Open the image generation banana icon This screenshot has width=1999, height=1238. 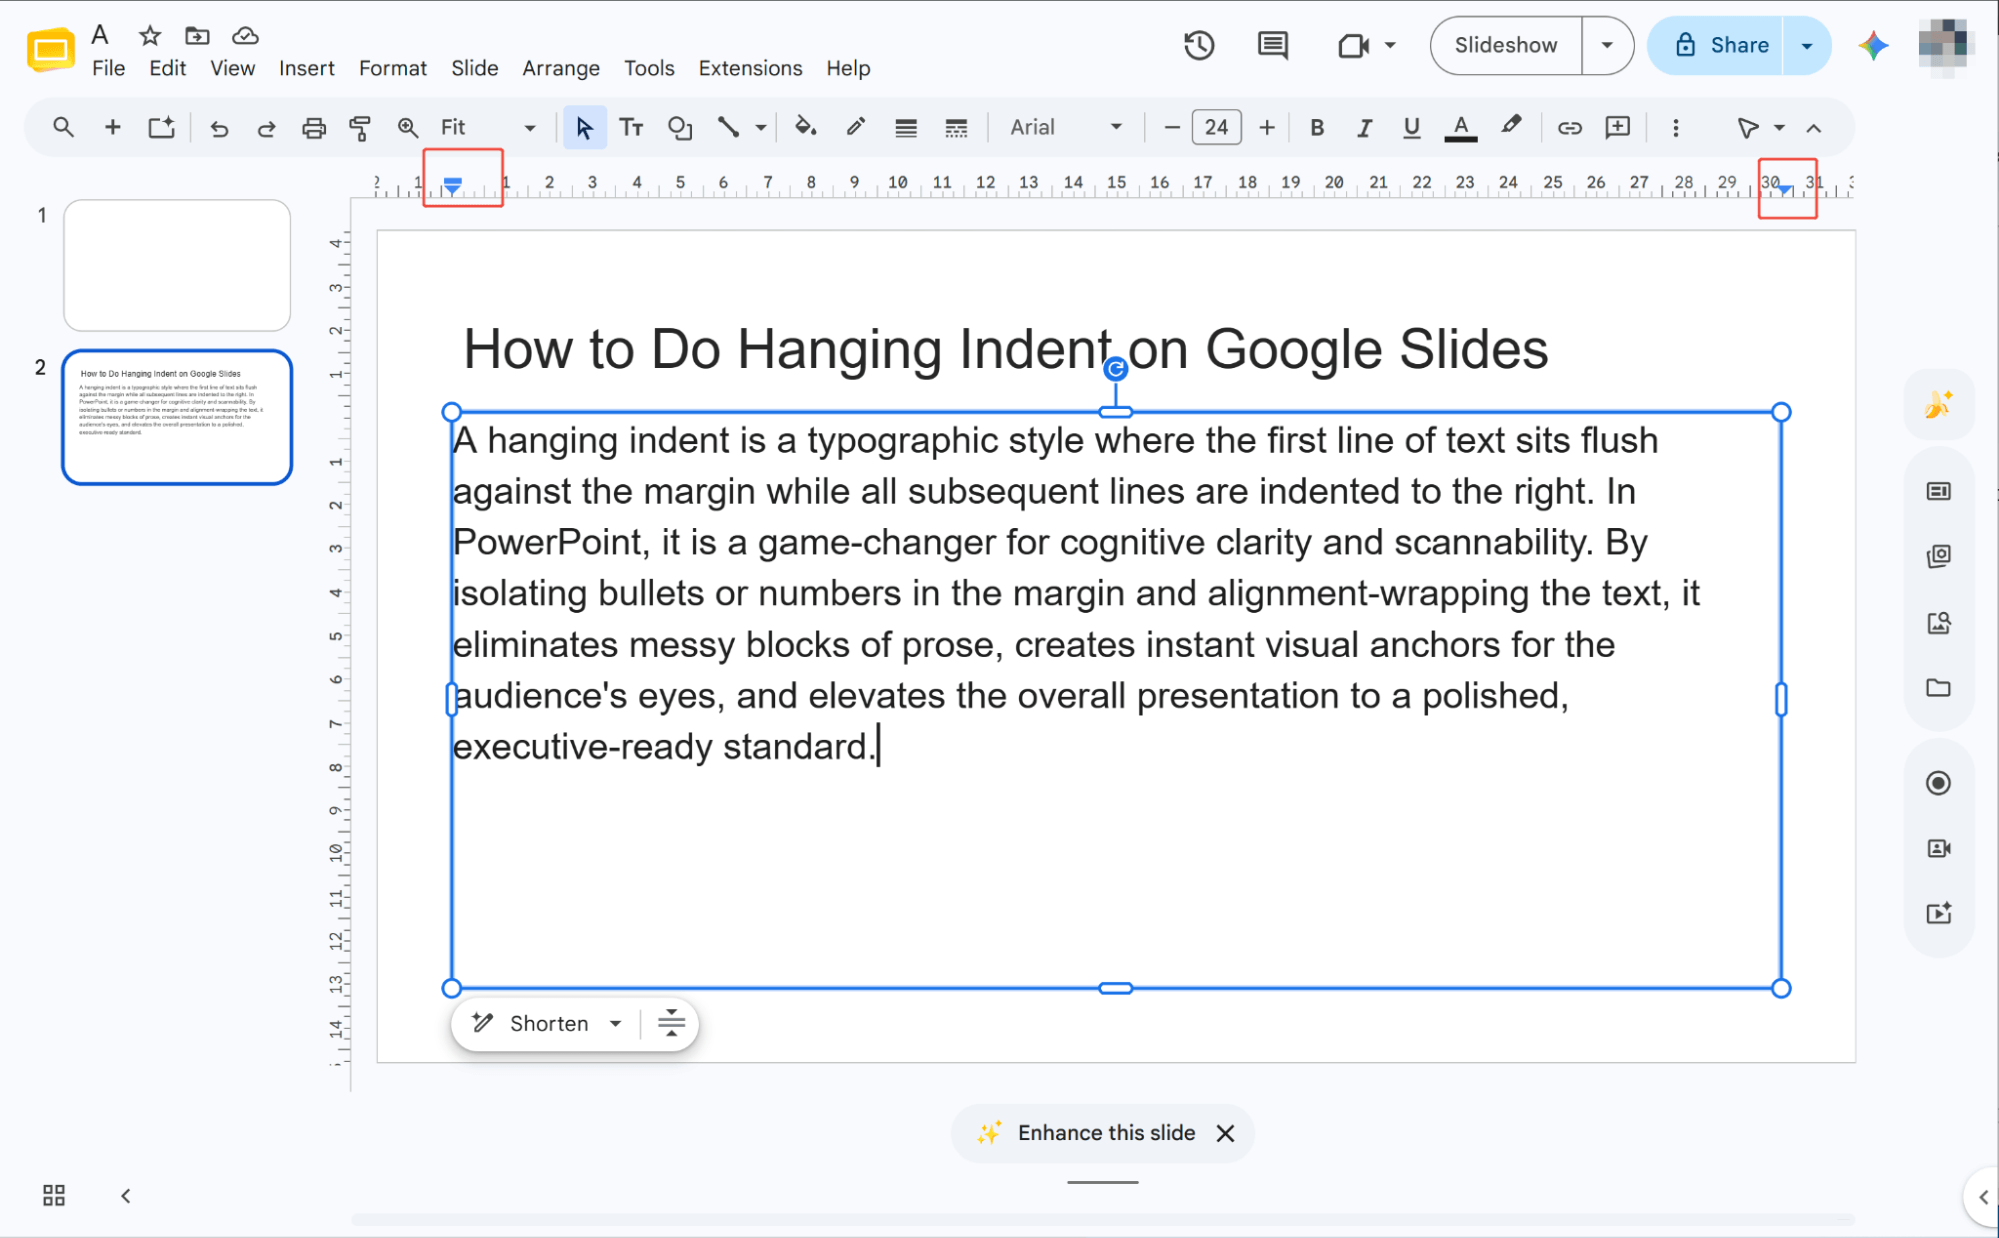[1938, 404]
